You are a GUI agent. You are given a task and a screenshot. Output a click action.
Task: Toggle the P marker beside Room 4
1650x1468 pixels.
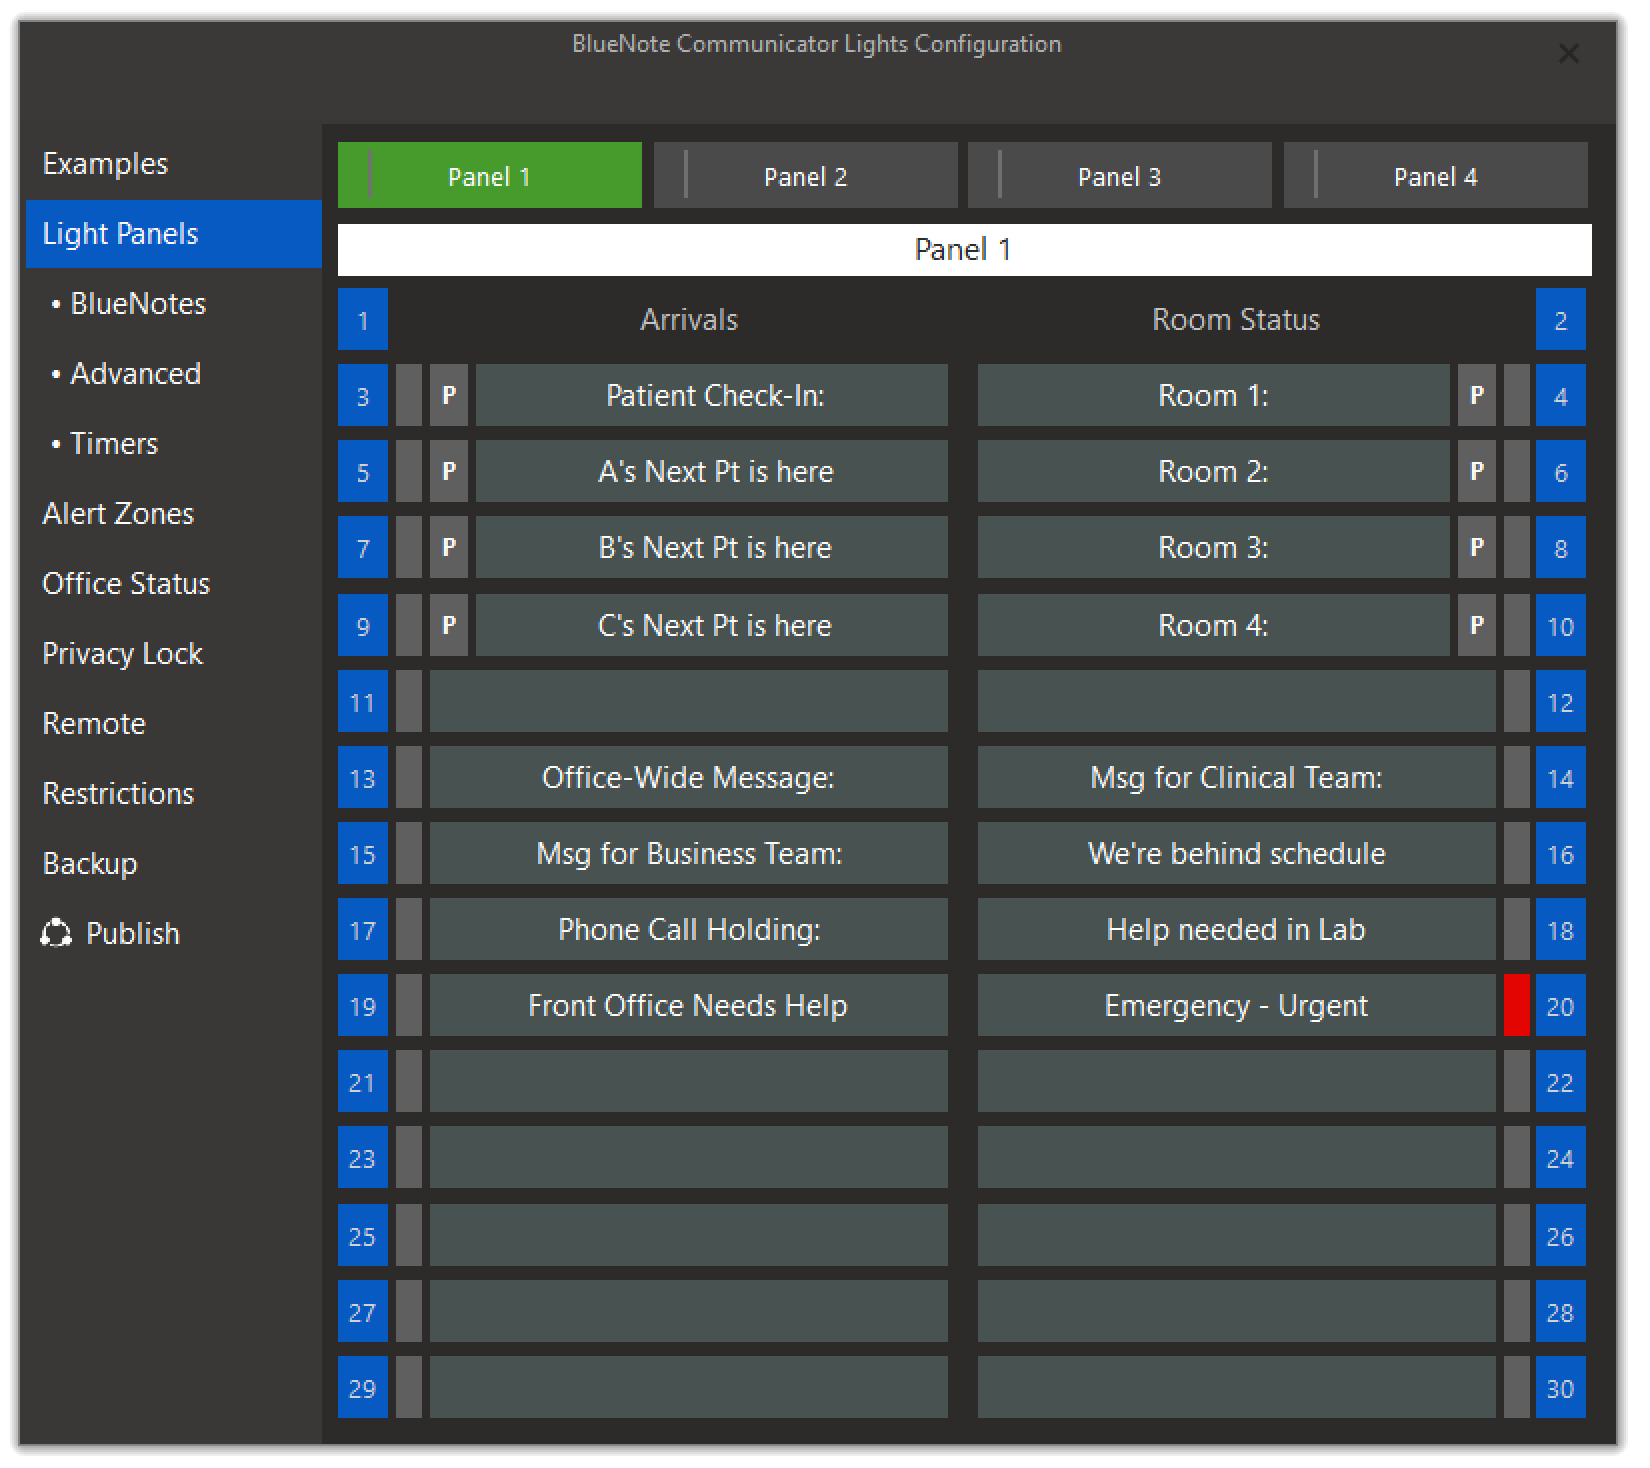click(x=1477, y=625)
